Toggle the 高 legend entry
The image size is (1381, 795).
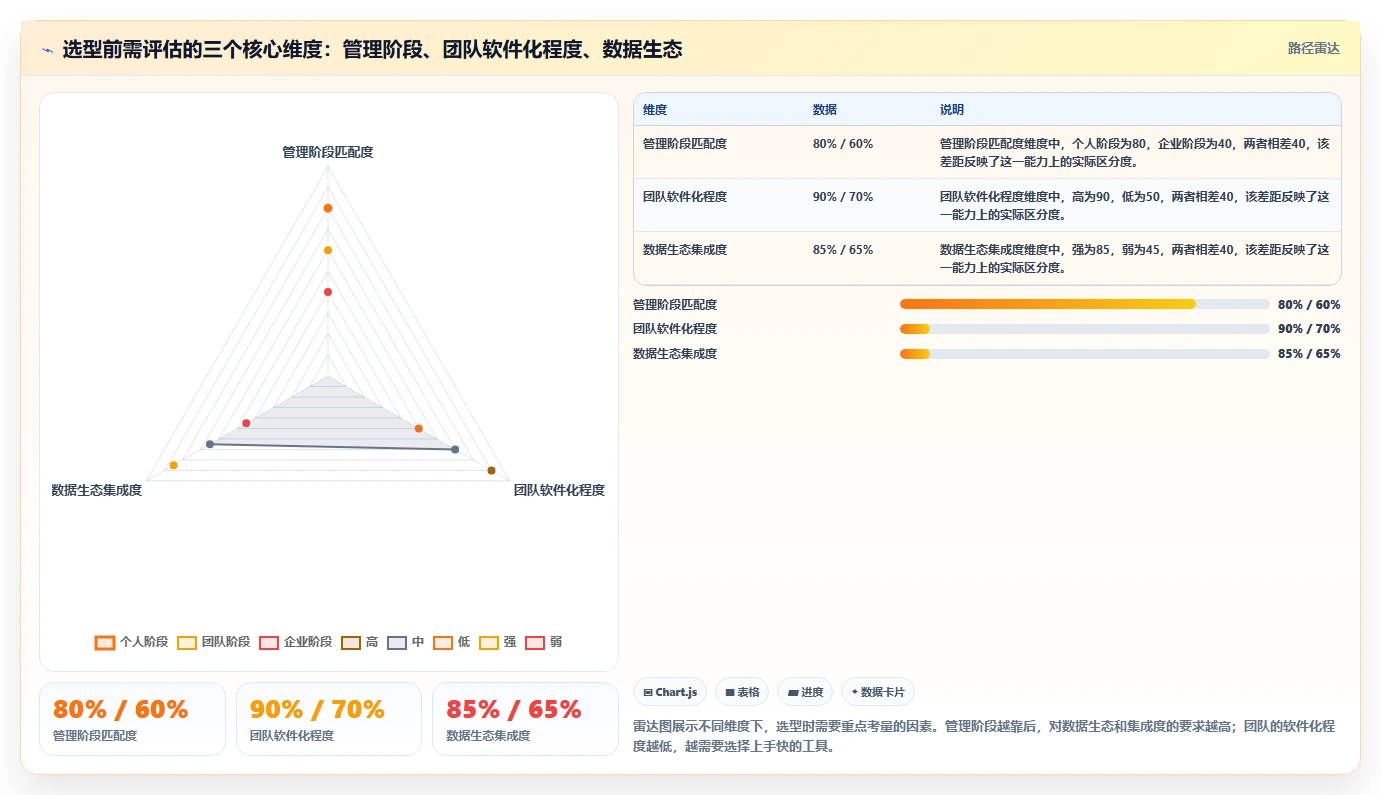pyautogui.click(x=359, y=642)
